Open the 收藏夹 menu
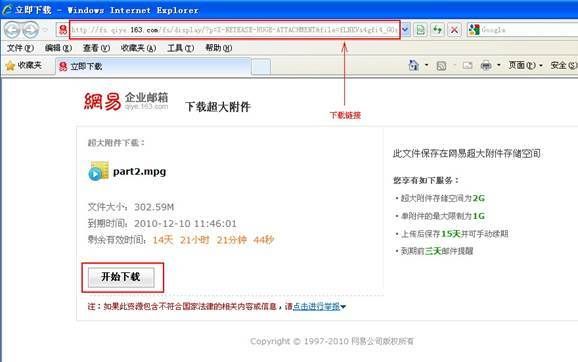Screen dimensions: 578x362 (x=138, y=48)
